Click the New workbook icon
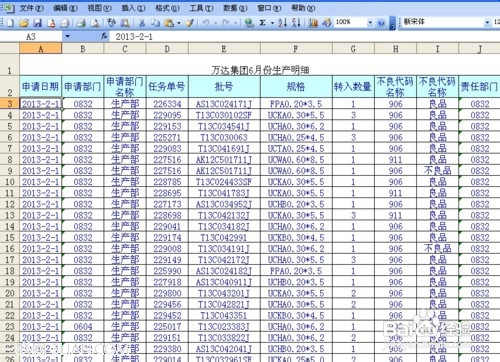The width and height of the screenshot is (500, 362). (10, 23)
